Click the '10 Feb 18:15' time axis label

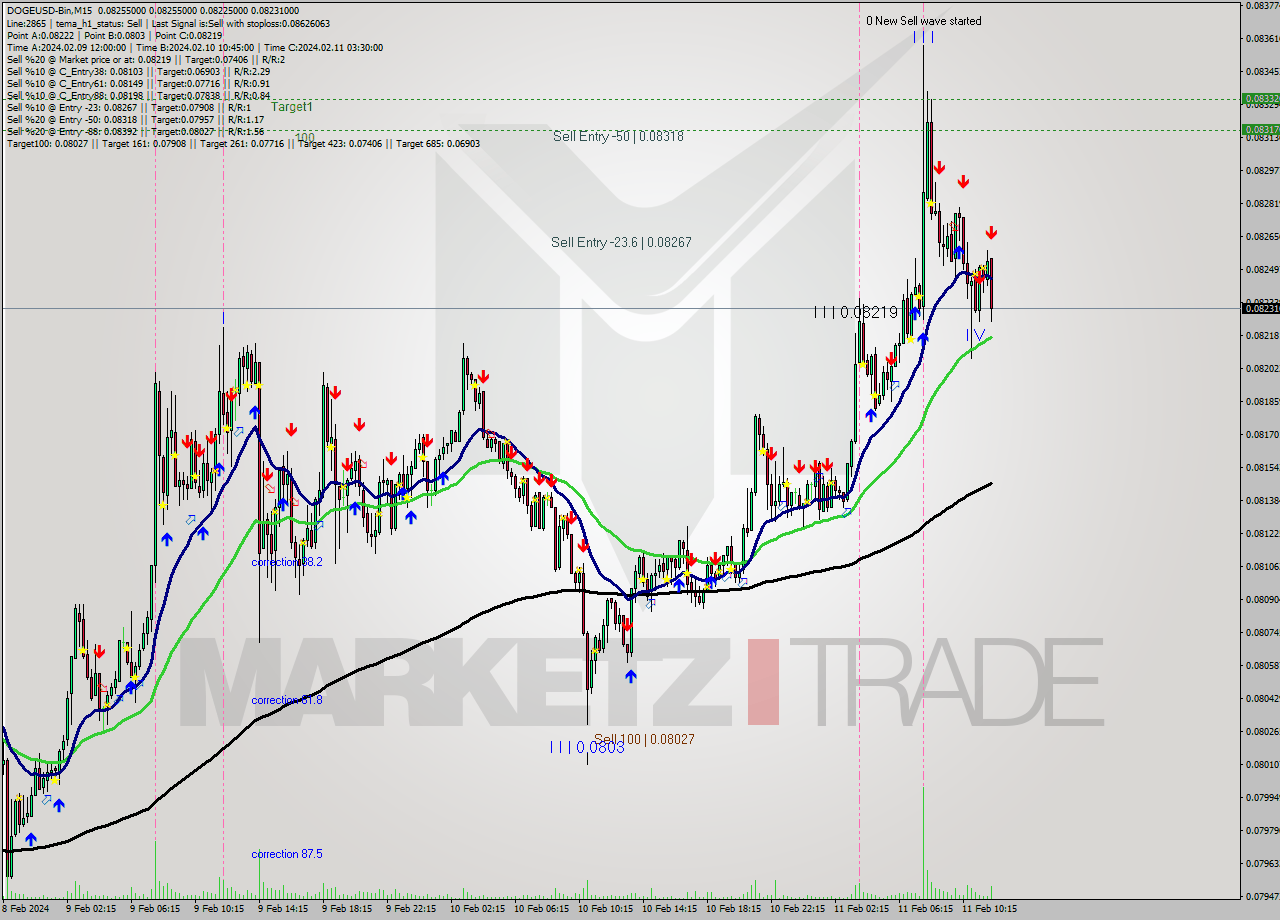pyautogui.click(x=733, y=909)
